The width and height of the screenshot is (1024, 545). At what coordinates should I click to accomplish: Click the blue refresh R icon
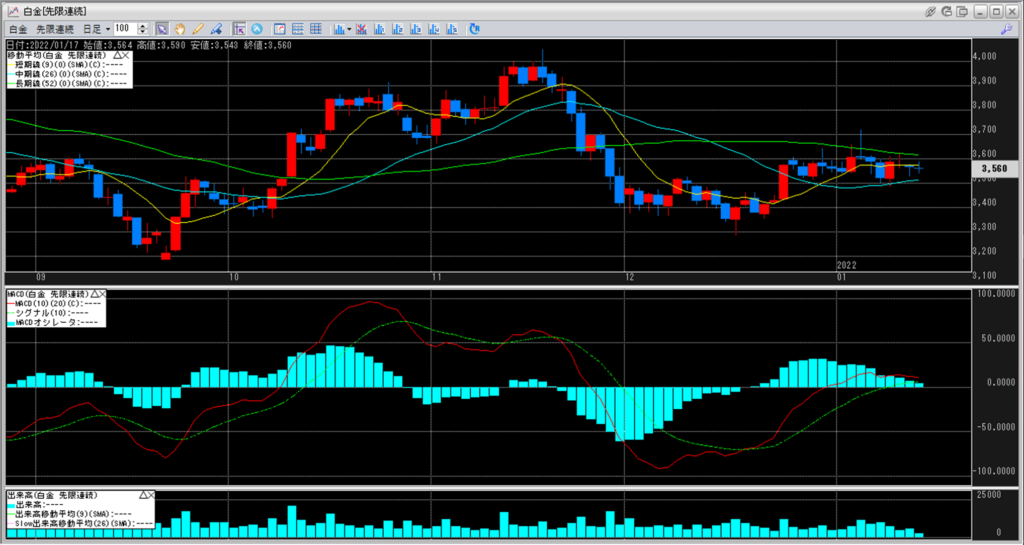pos(475,29)
